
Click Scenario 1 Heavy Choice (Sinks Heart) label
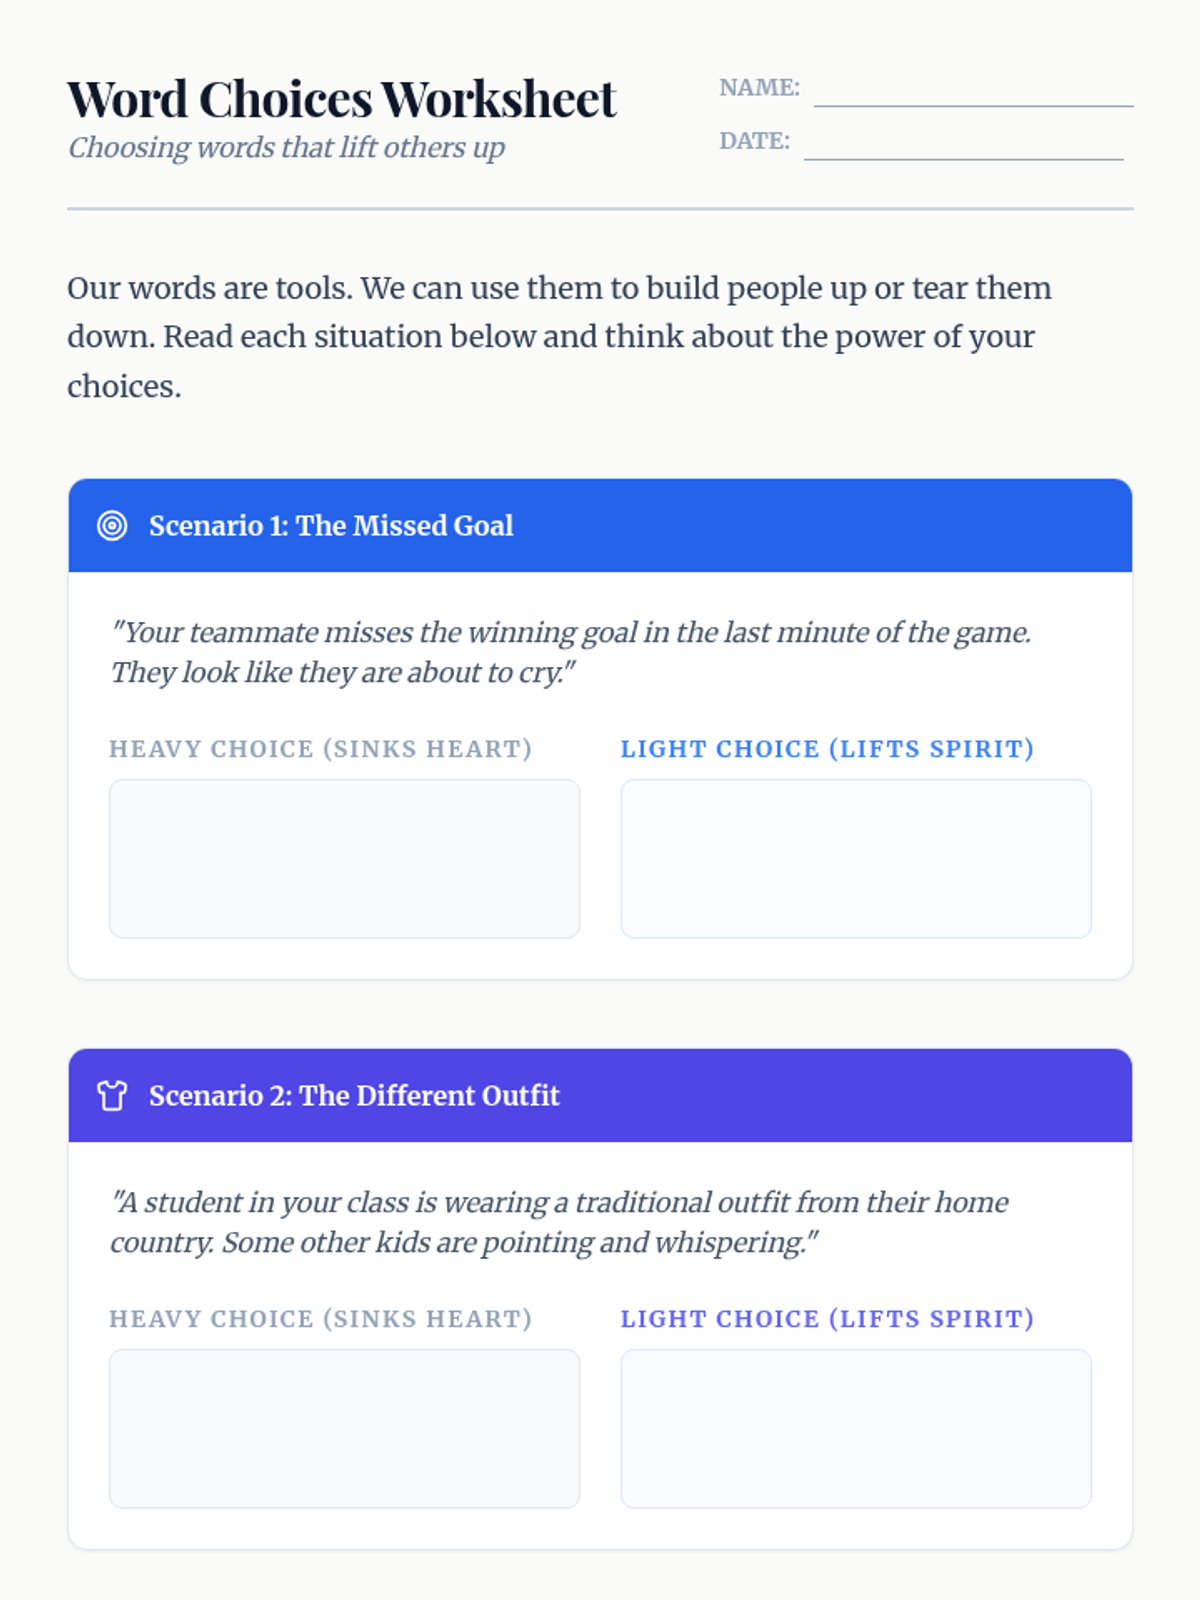point(320,749)
